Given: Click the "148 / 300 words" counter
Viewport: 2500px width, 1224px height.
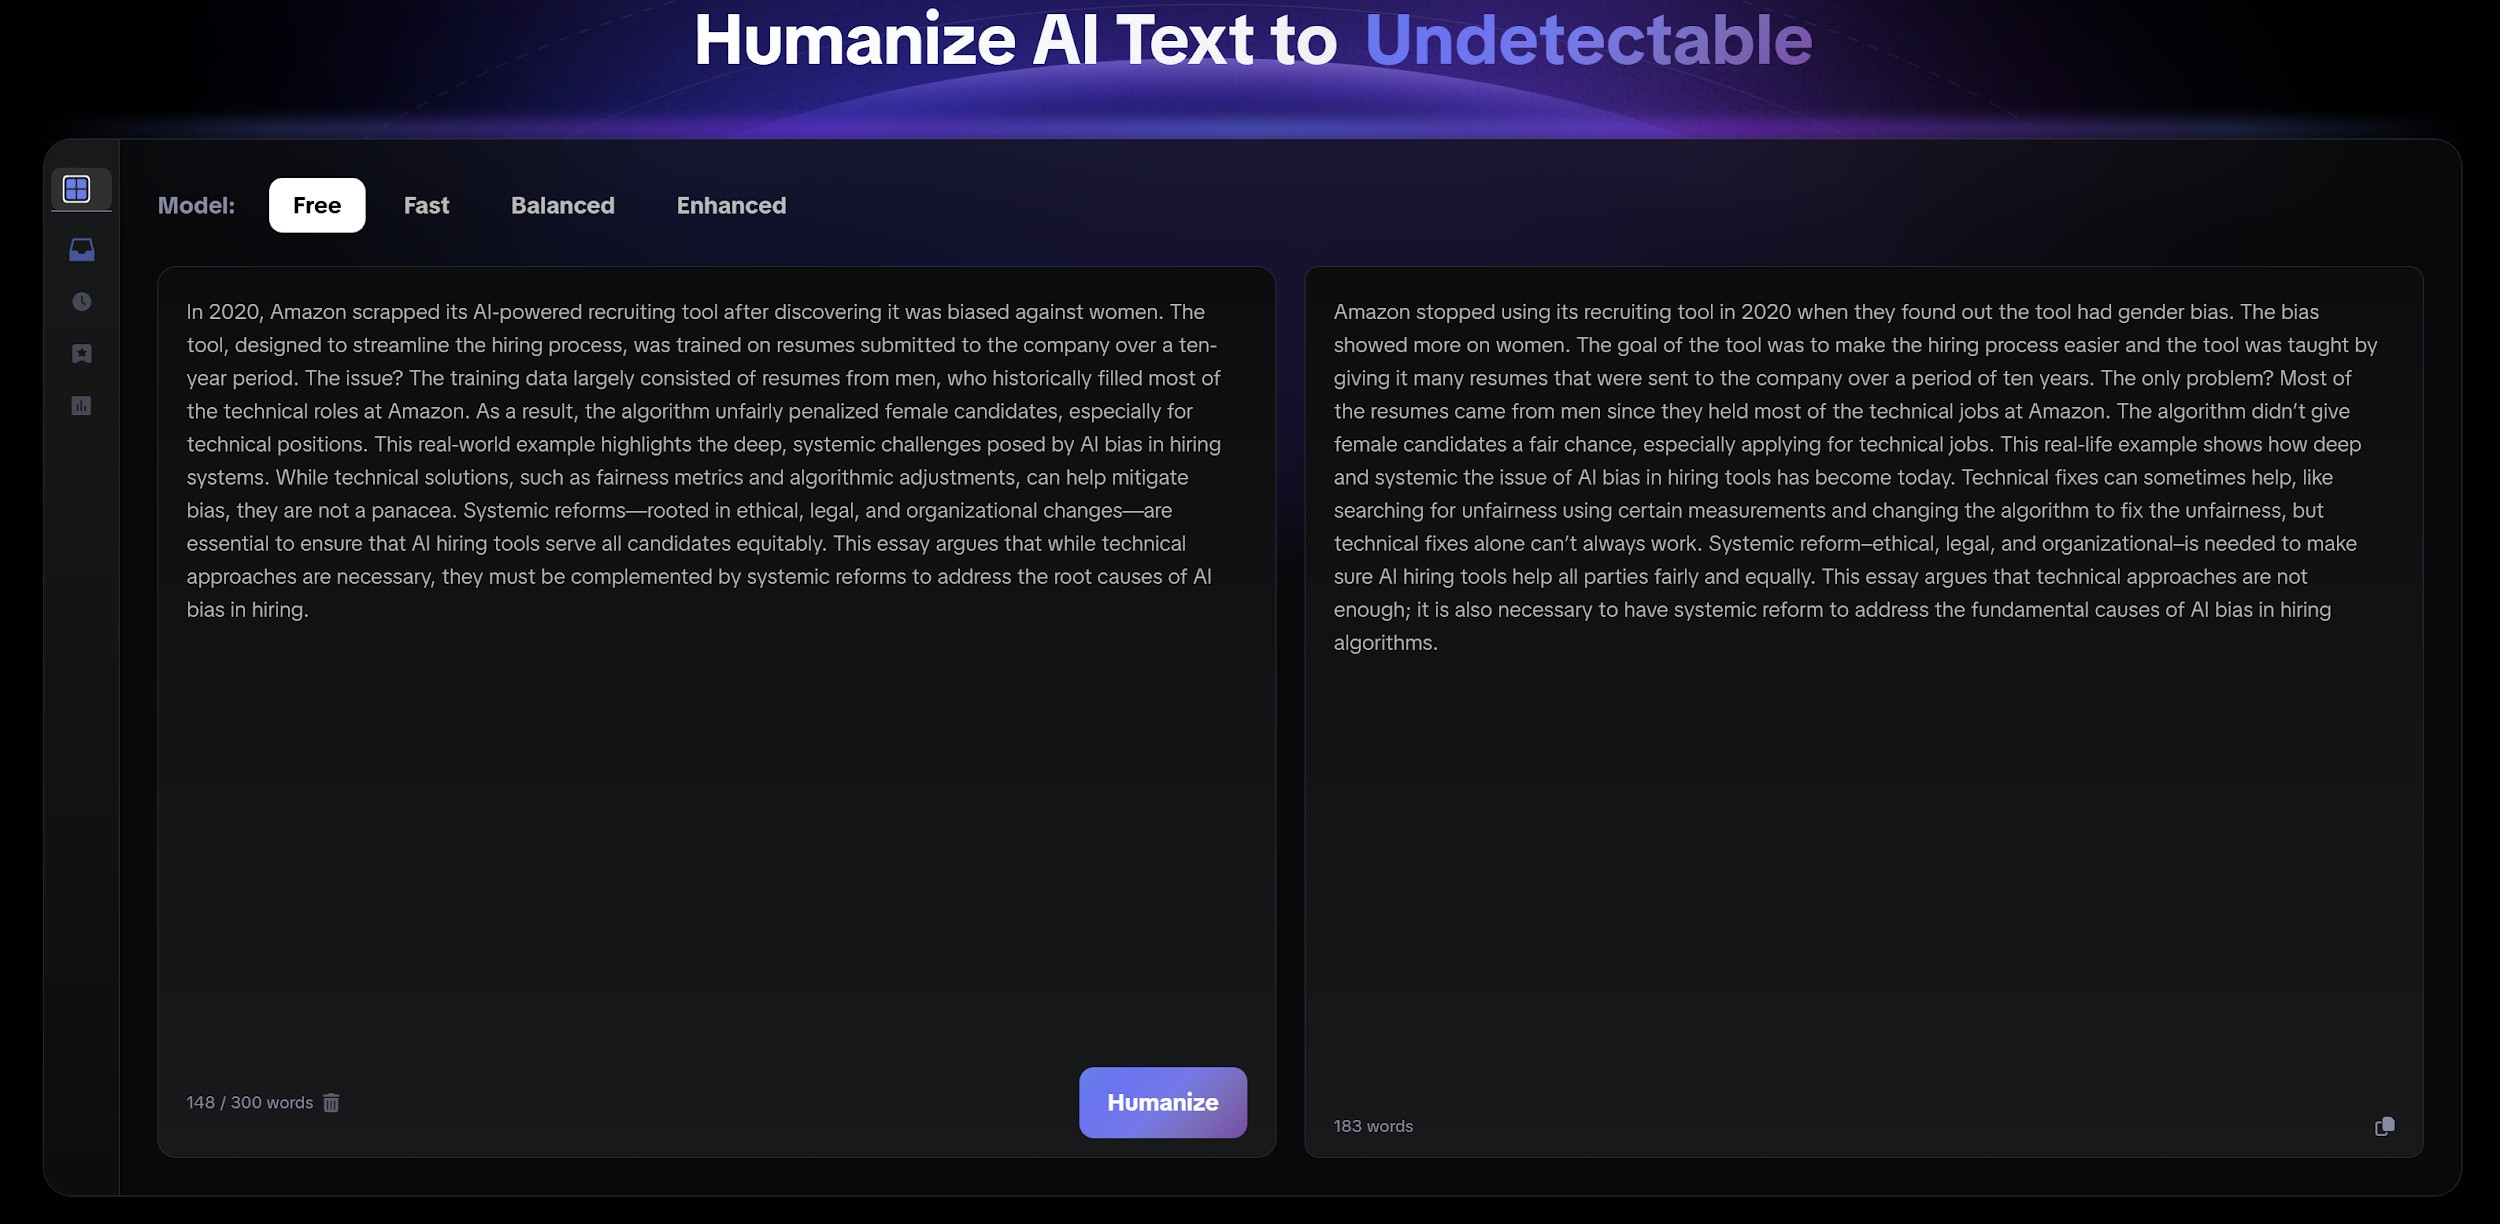Looking at the screenshot, I should tap(248, 1102).
